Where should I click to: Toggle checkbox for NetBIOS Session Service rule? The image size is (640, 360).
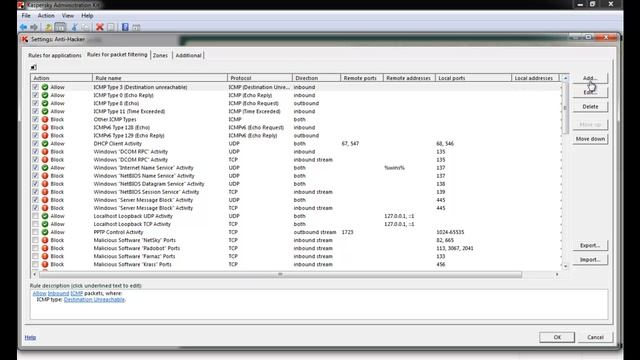tap(36, 192)
